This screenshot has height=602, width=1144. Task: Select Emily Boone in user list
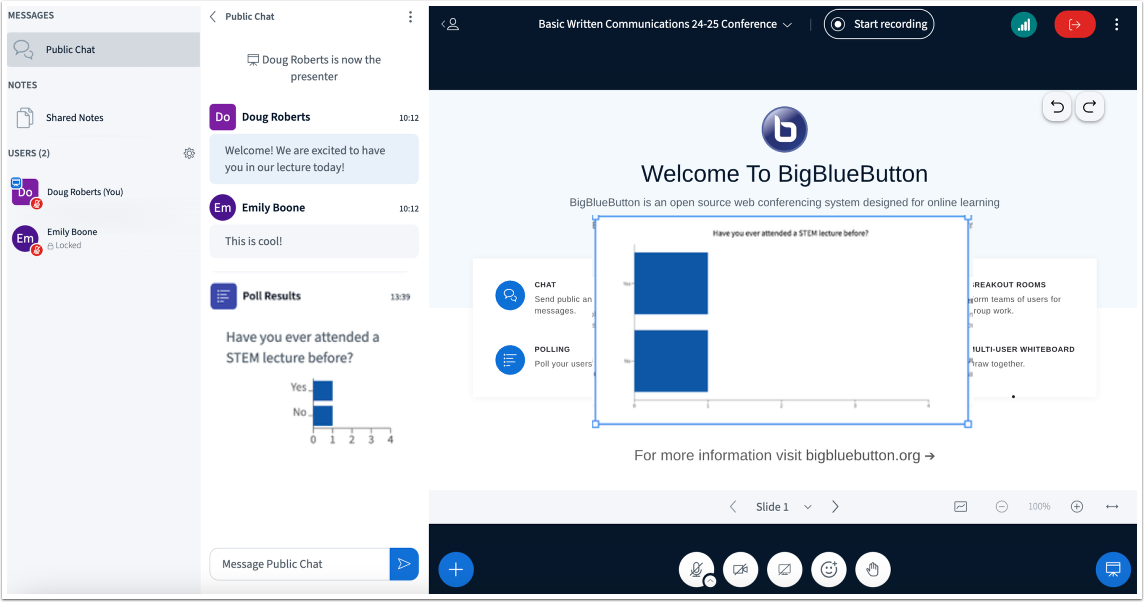[103, 239]
